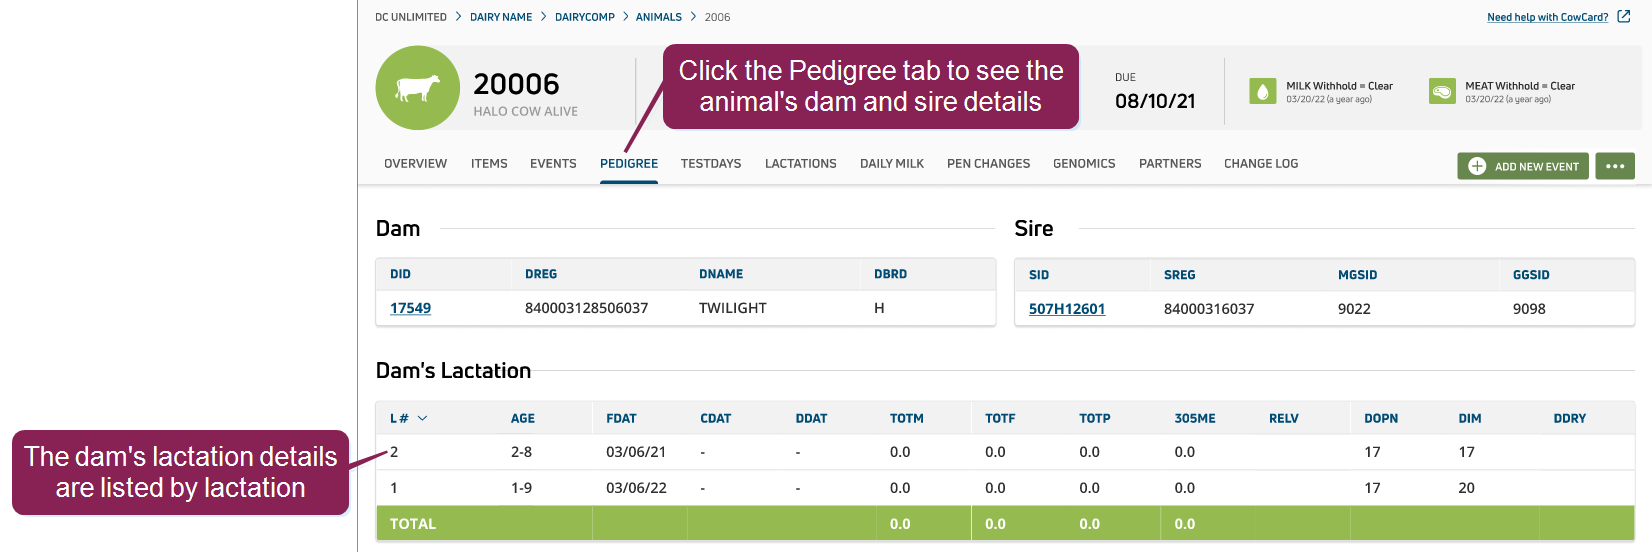Click the external link icon beside CowCard help
The width and height of the screenshot is (1652, 552).
click(1624, 17)
